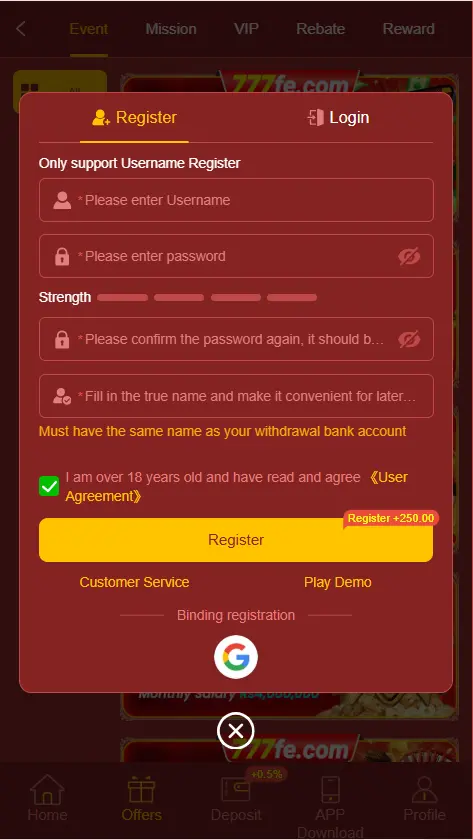Screen dimensions: 473x840
Task: Open the Home icon in bottom bar
Action: 47,789
